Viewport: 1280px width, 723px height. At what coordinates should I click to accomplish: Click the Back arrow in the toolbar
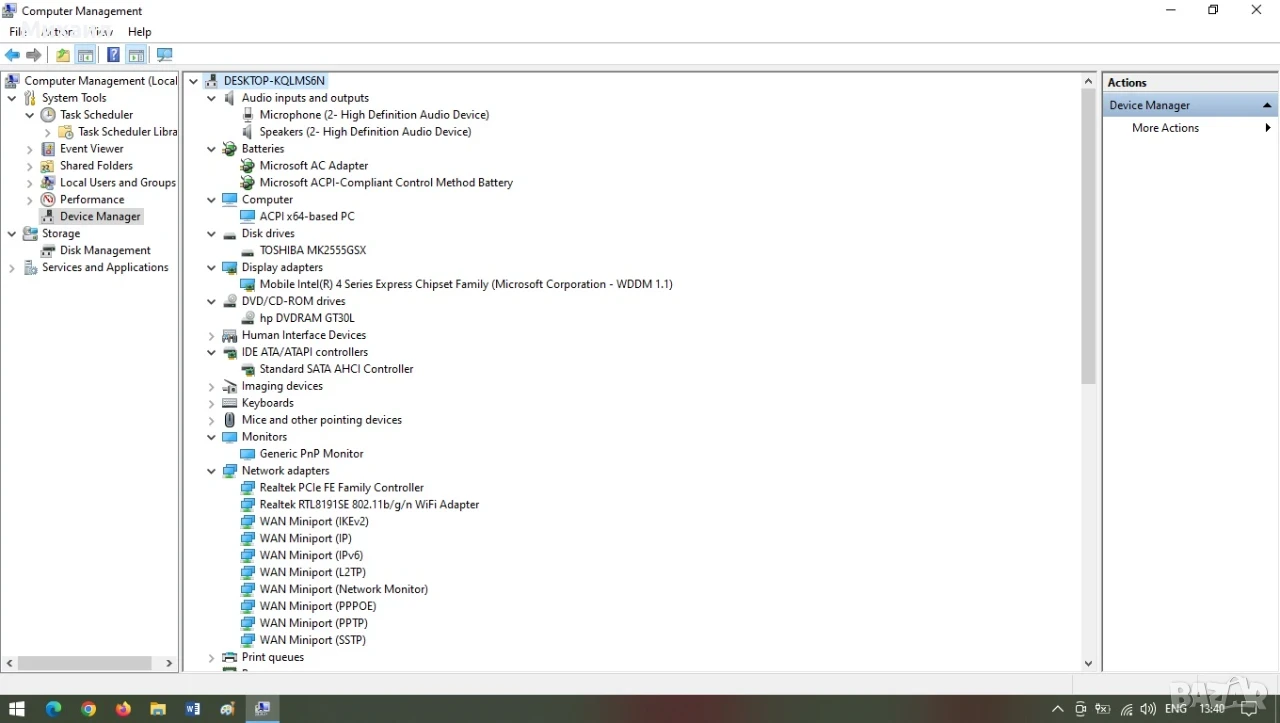click(x=12, y=55)
